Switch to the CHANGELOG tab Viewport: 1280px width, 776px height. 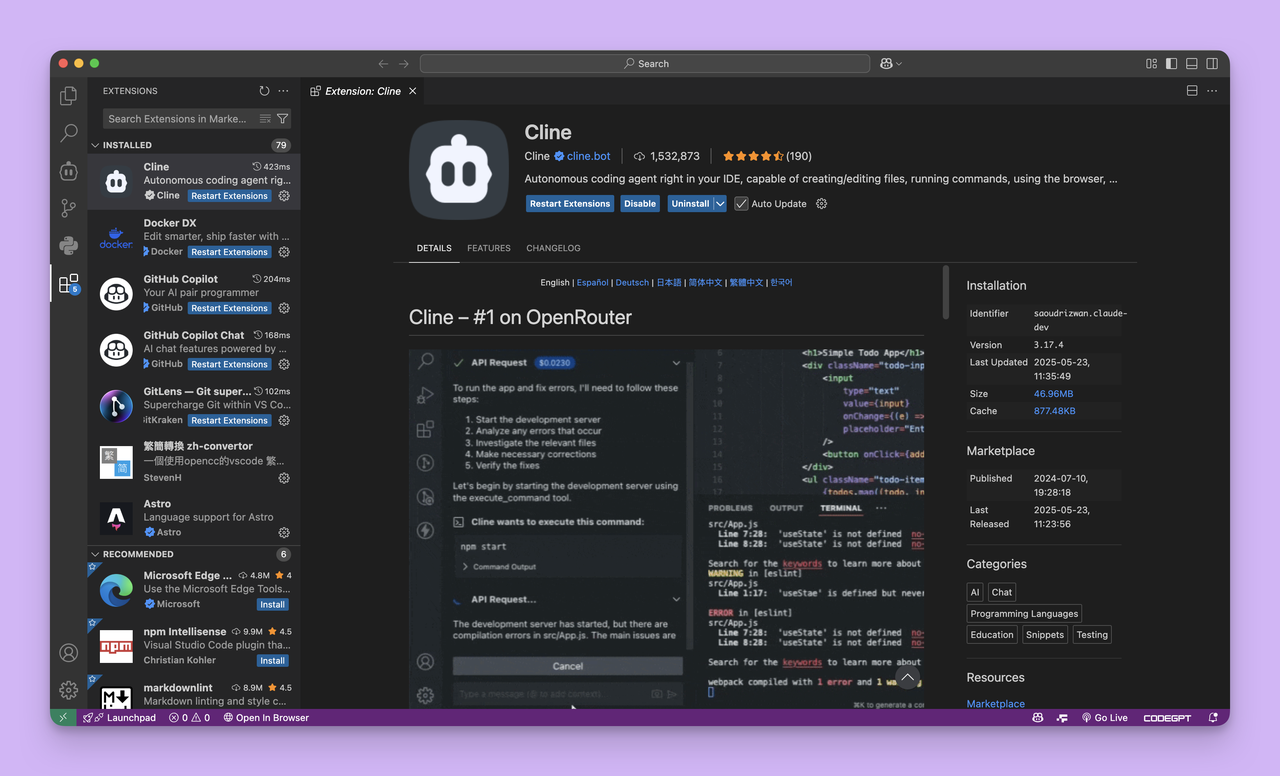[x=553, y=248]
